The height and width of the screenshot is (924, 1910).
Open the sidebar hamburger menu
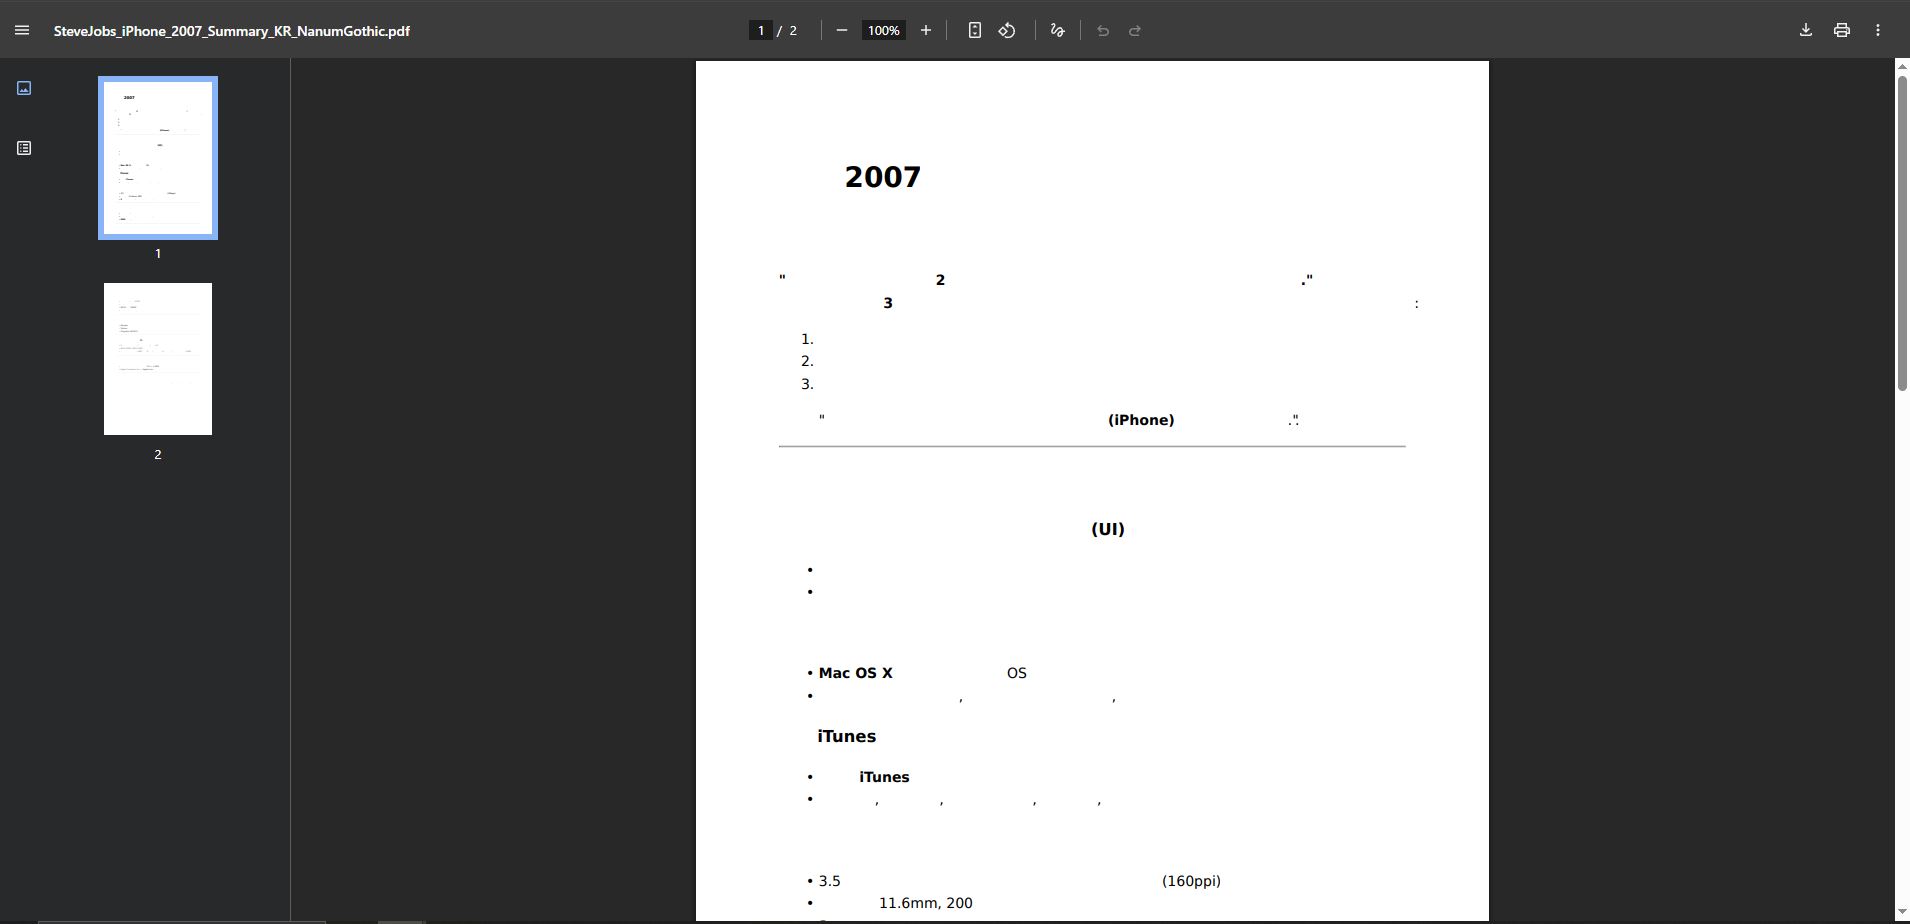(x=22, y=31)
